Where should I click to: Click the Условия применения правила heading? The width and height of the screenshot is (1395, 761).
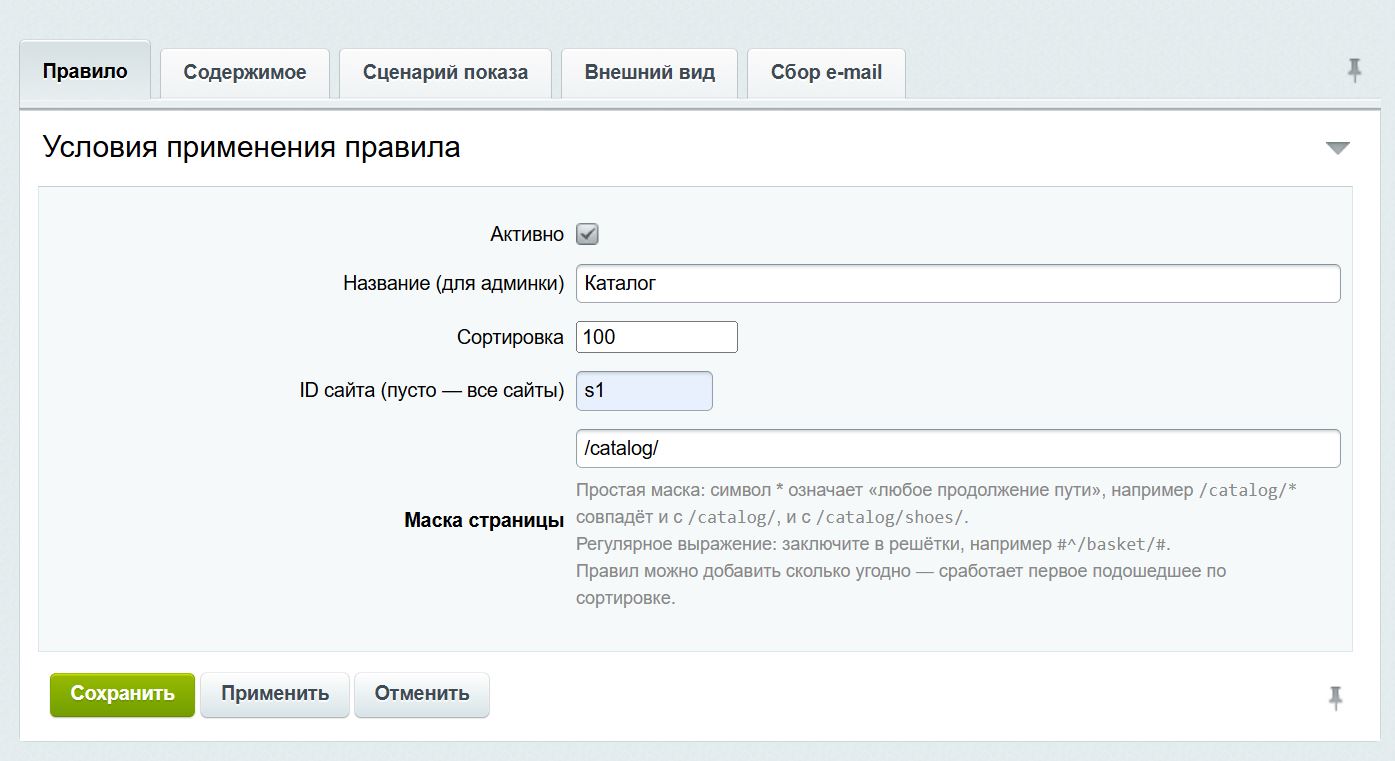pos(252,148)
